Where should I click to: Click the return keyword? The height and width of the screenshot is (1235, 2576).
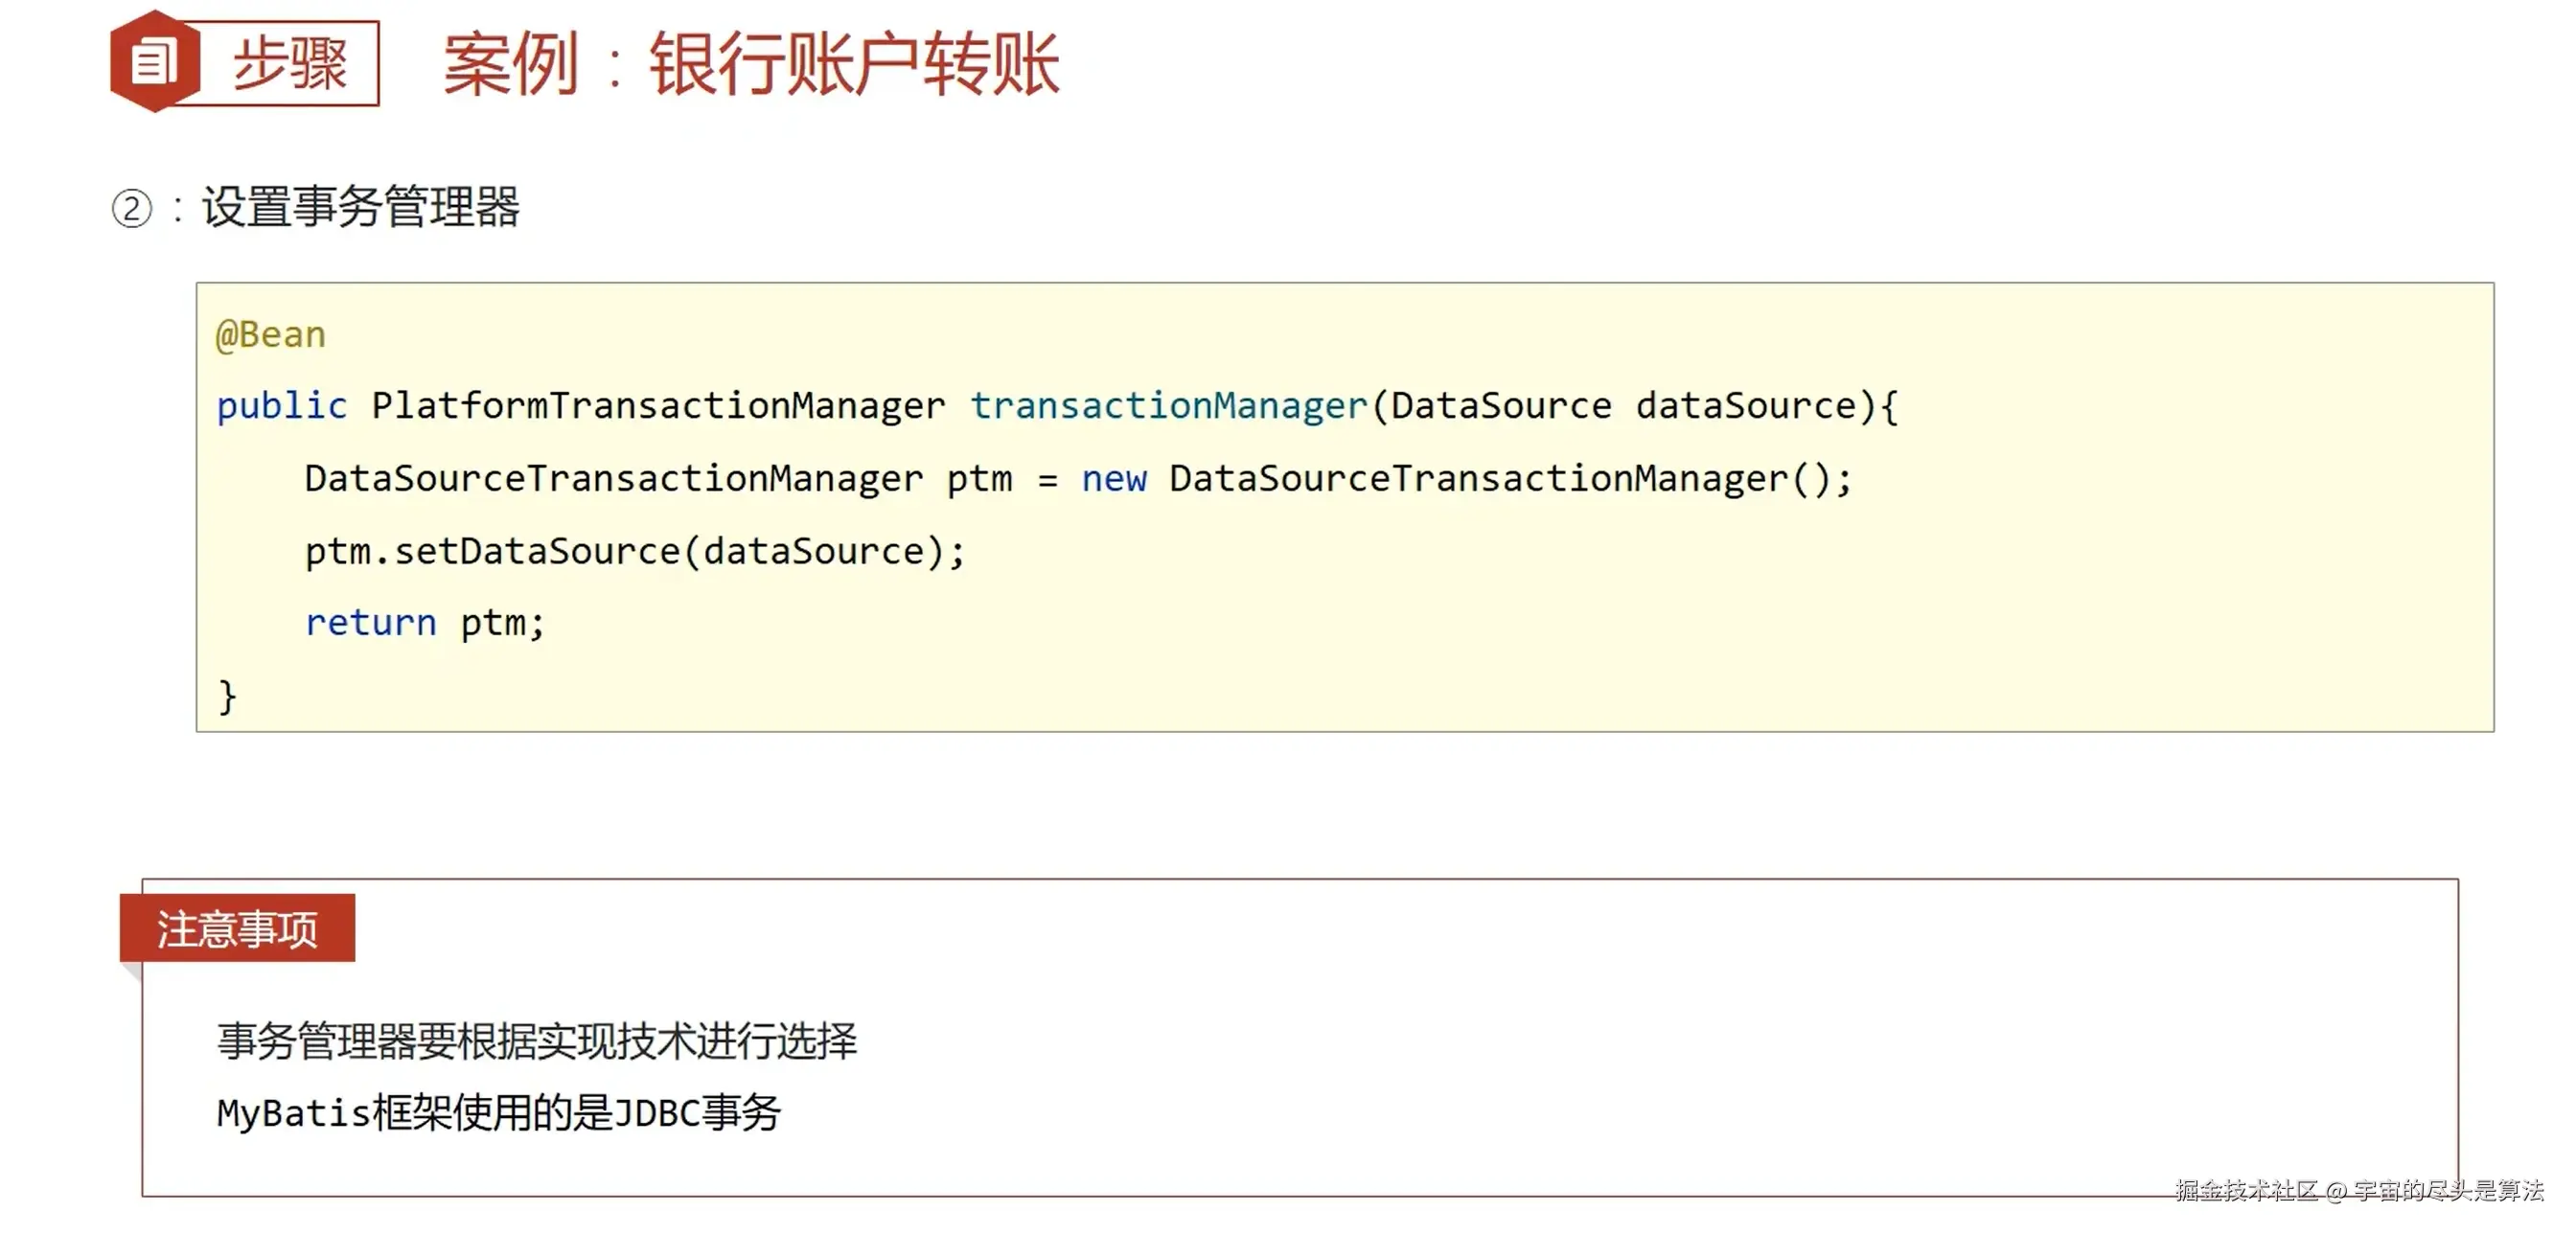coord(371,623)
